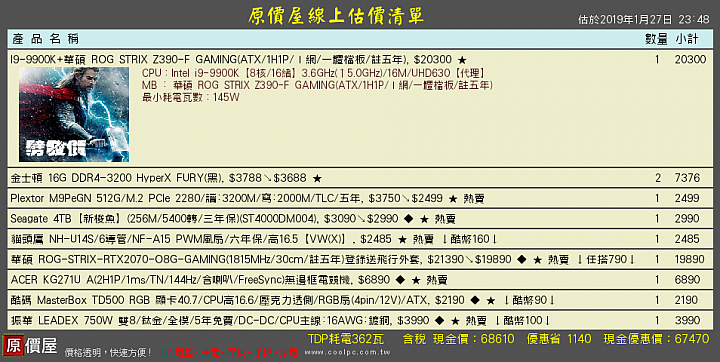This screenshot has height=362, width=720.
Task: Click the Thor promotional thumbnail image
Action: pyautogui.click(x=74, y=114)
